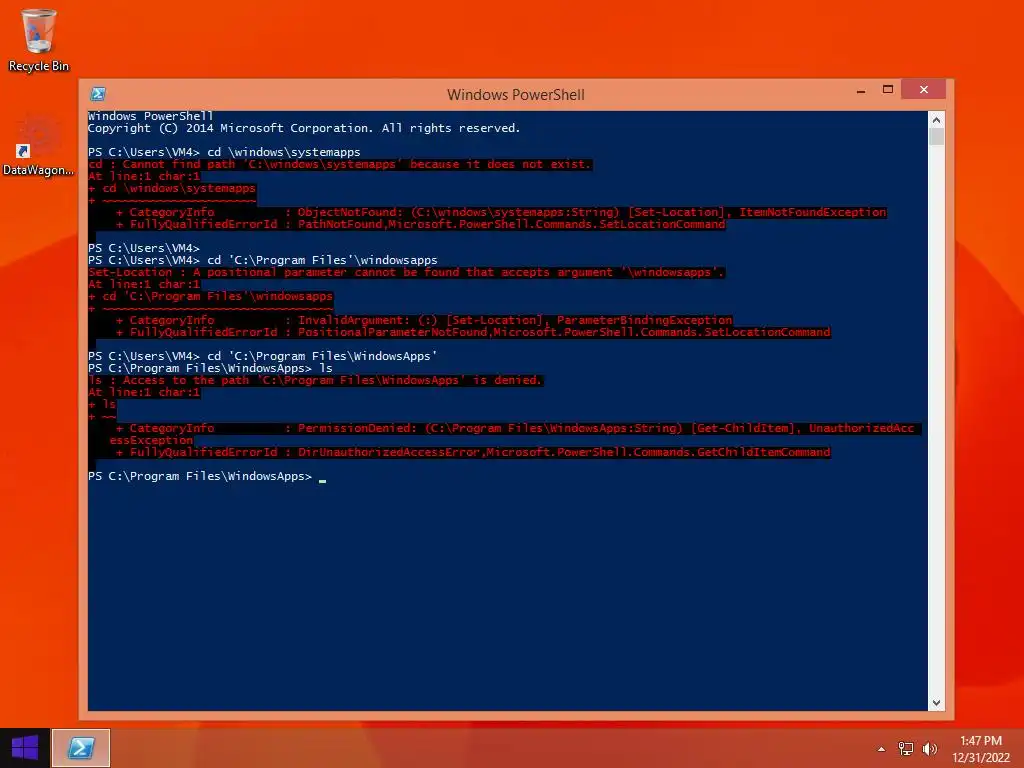Open the Recycle Bin desktop icon
Image resolution: width=1024 pixels, height=768 pixels.
click(39, 39)
